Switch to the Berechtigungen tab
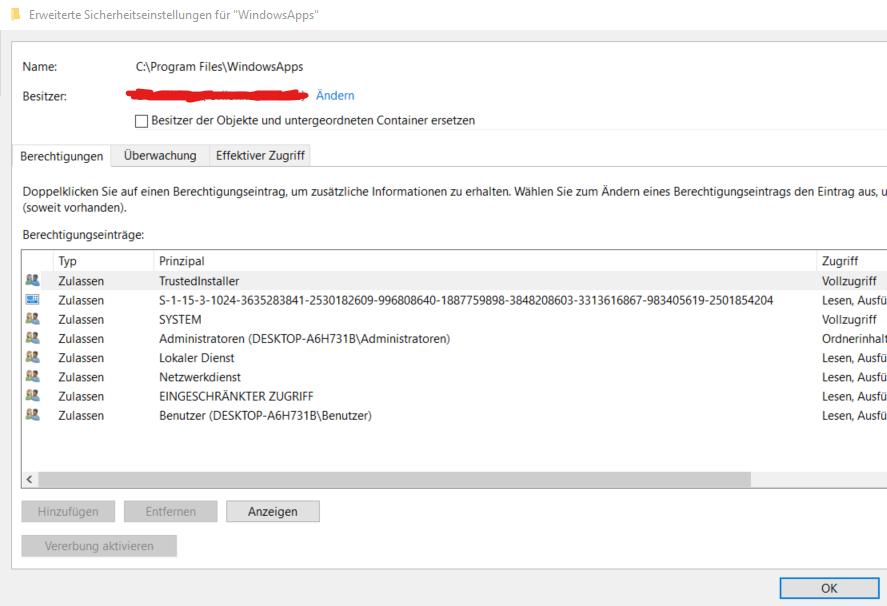Viewport: 887px width, 606px height. 62,156
